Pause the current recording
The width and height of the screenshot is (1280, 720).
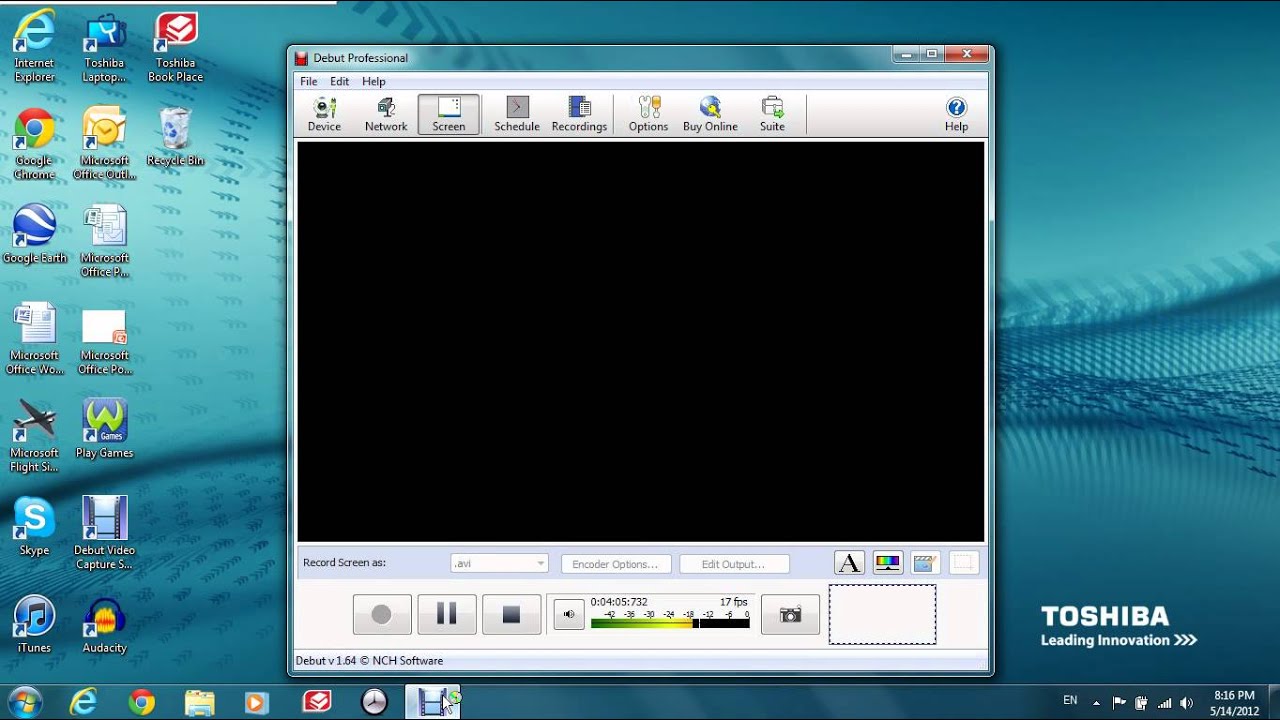(x=446, y=614)
